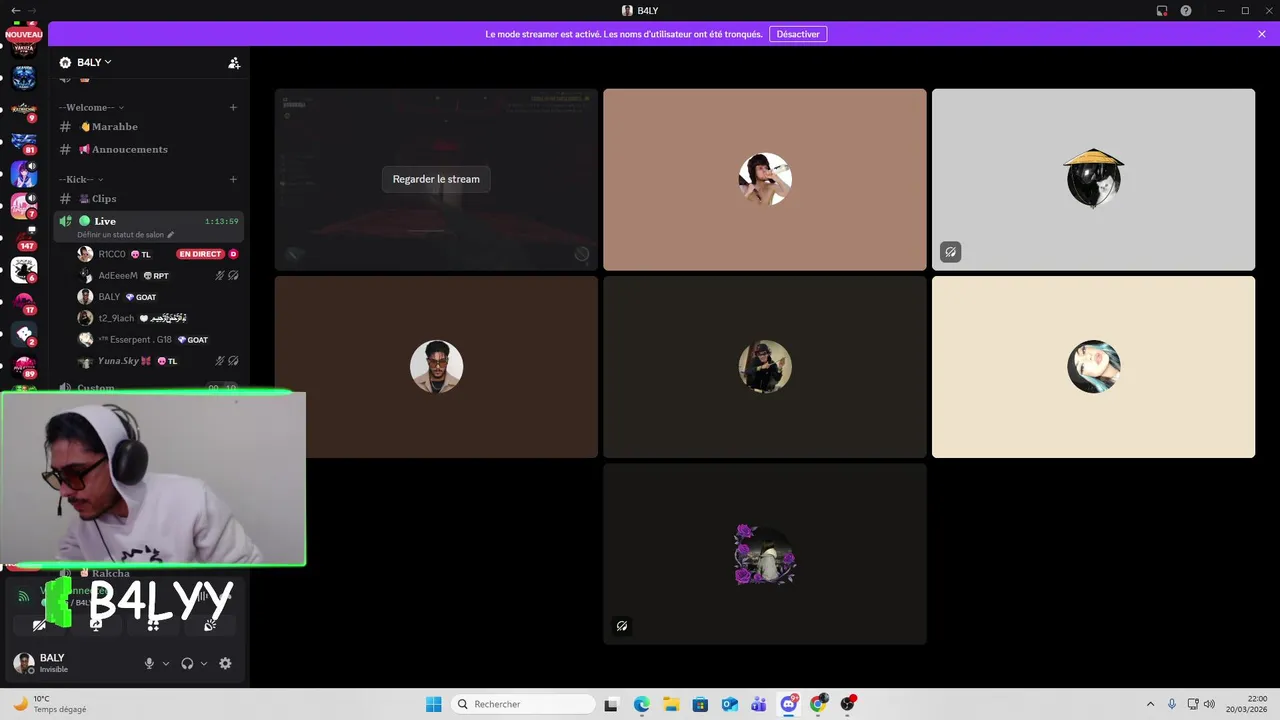Viewport: 1280px width, 720px height.
Task: Open the cream tile with teal-hair avatar
Action: (x=1093, y=367)
